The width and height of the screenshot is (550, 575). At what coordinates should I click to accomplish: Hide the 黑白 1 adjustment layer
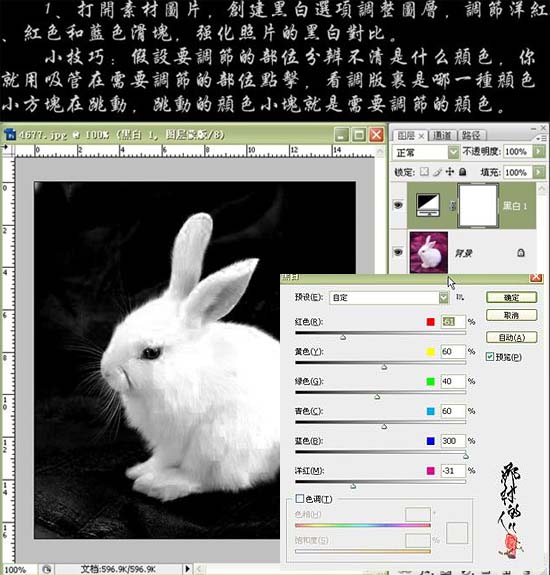[x=398, y=205]
